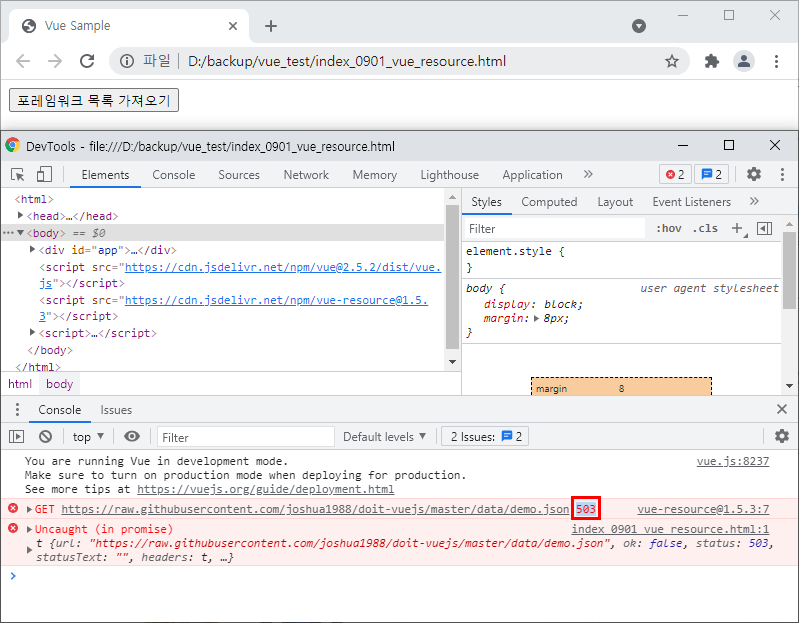The height and width of the screenshot is (623, 799).
Task: Click the Styles filter input field
Action: click(554, 229)
